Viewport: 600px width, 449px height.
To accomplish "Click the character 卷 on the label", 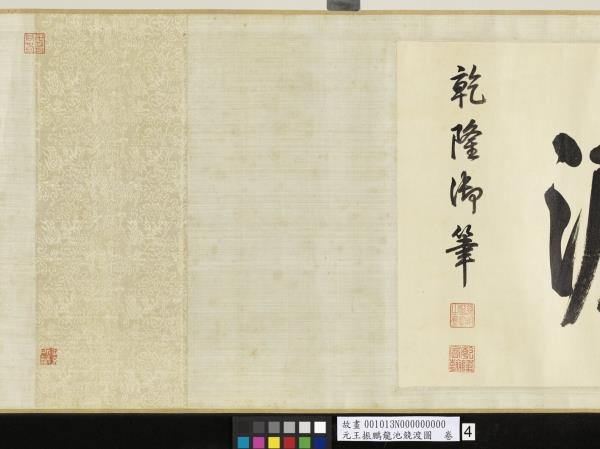I will tap(447, 435).
